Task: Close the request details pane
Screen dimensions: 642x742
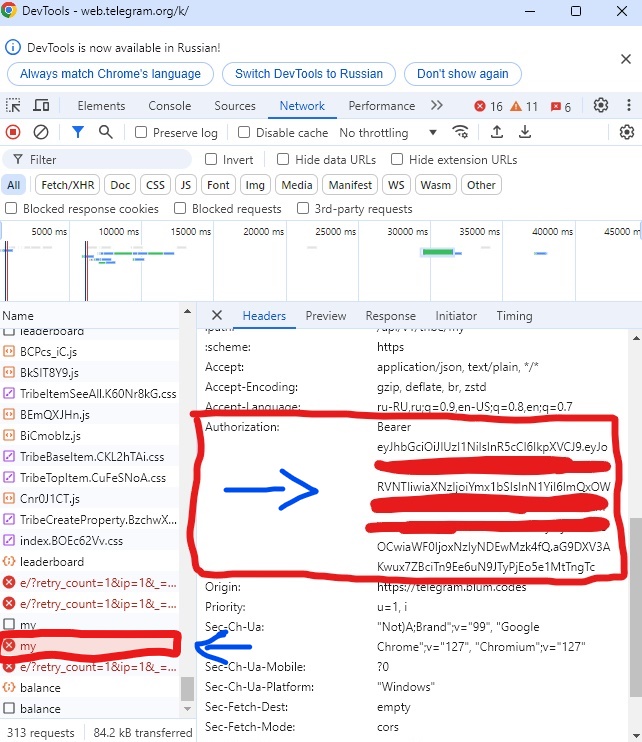Action: [x=217, y=315]
